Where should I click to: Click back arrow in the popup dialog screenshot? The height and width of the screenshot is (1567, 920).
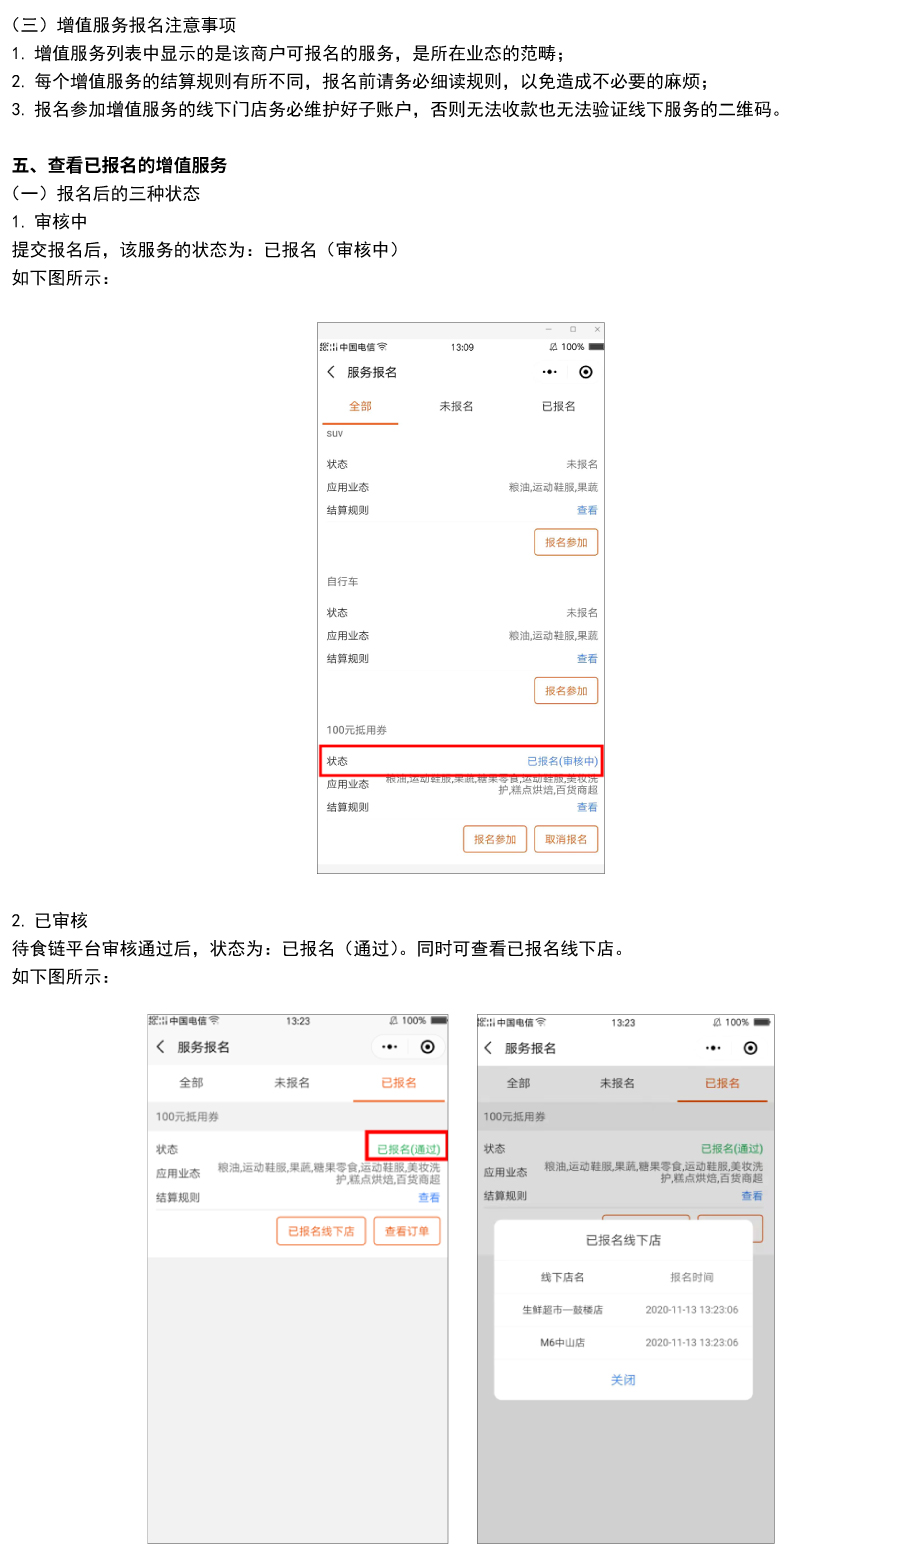click(488, 1048)
